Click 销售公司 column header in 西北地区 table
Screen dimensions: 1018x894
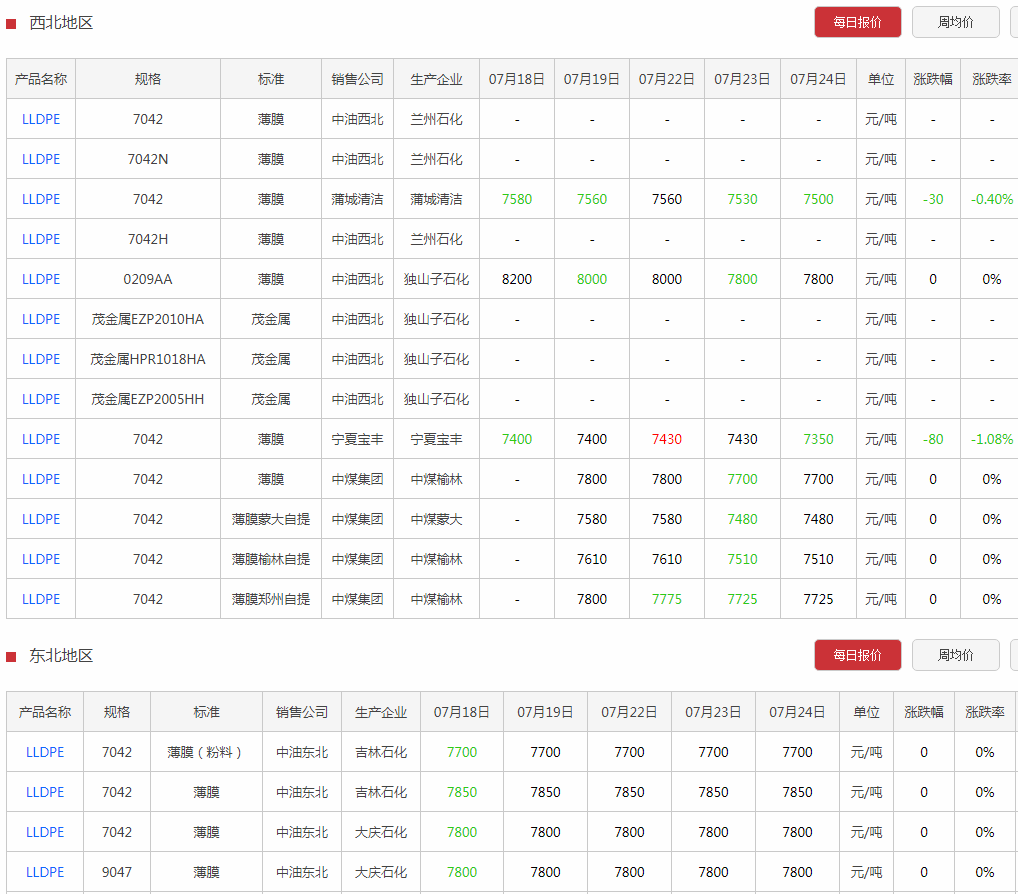(357, 79)
